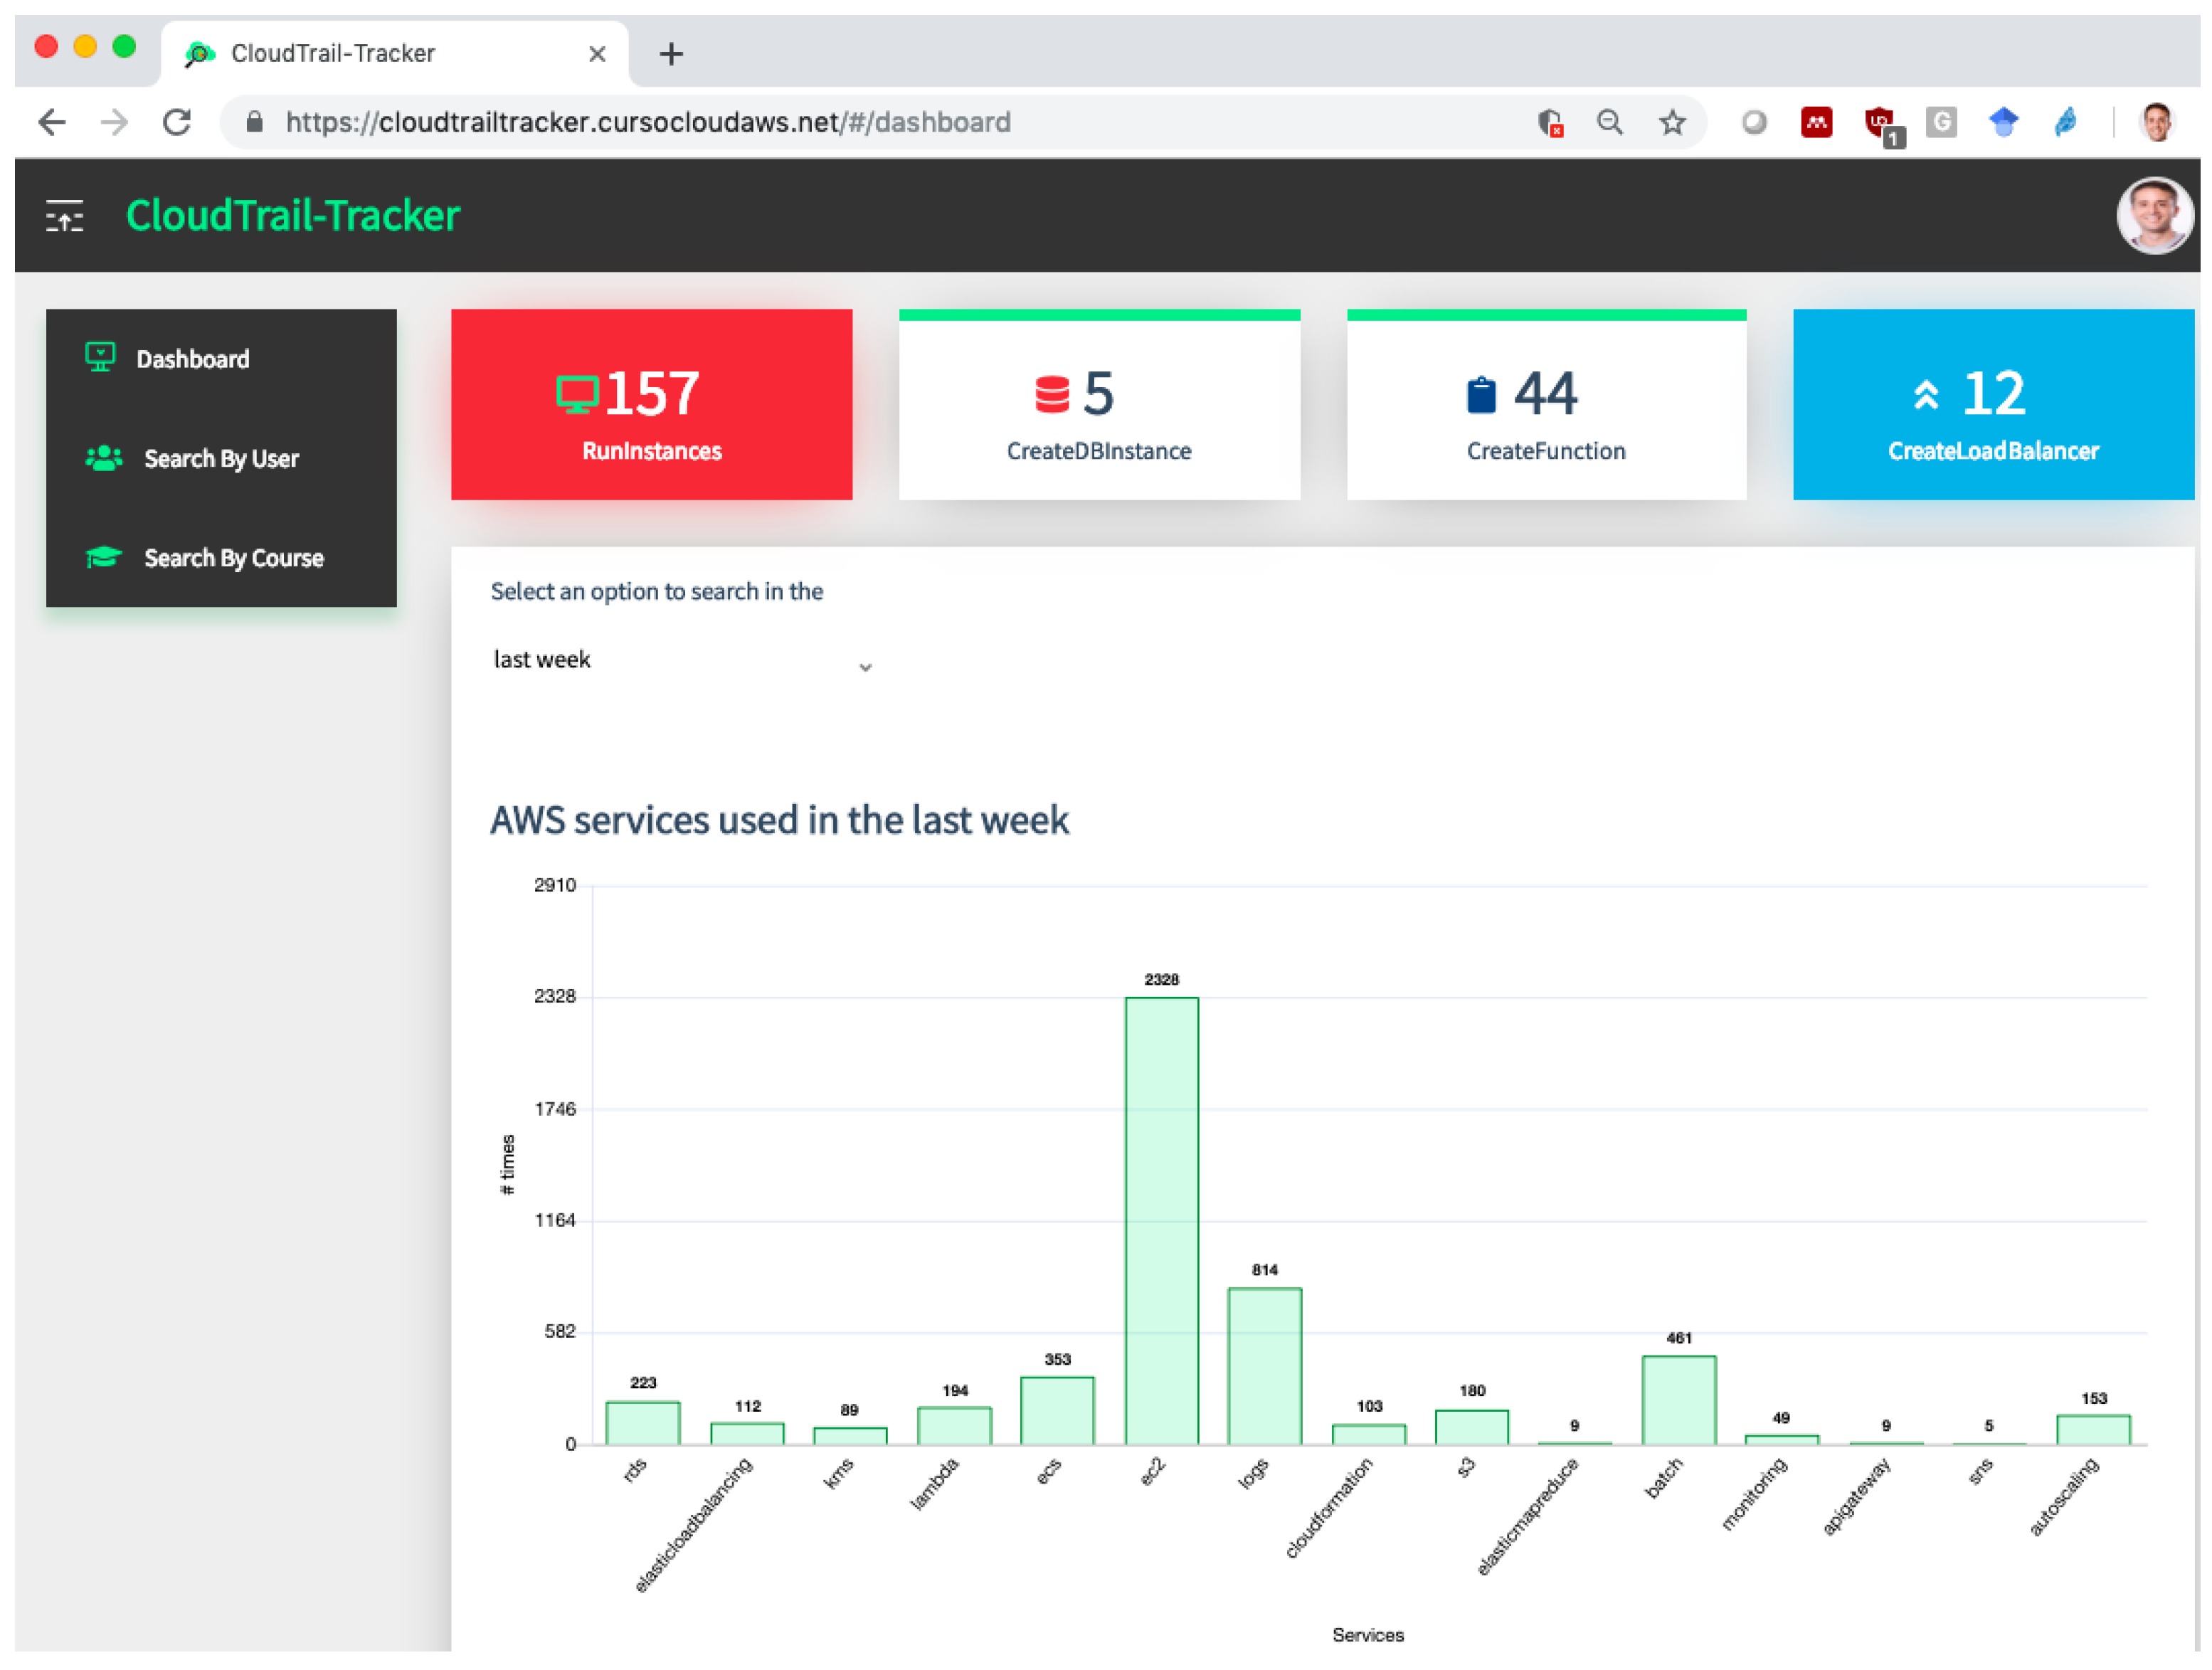Viewport: 2212px width, 1670px height.
Task: Click the 'sns' axis label
Action: click(x=1980, y=1471)
